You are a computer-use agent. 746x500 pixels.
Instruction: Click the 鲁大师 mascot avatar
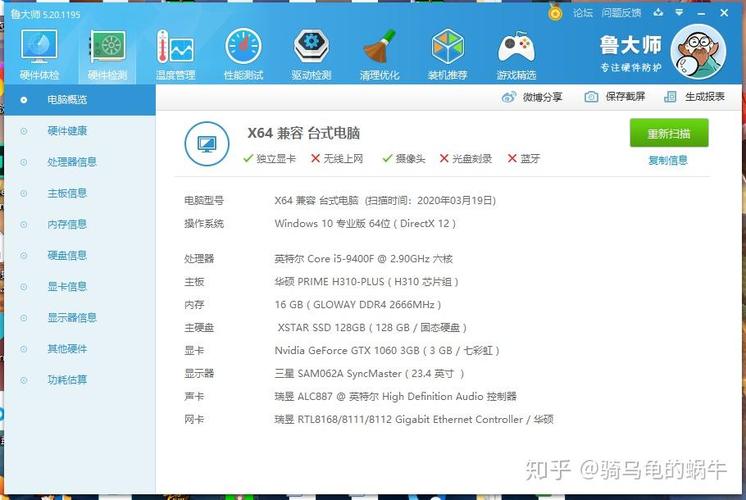point(698,51)
